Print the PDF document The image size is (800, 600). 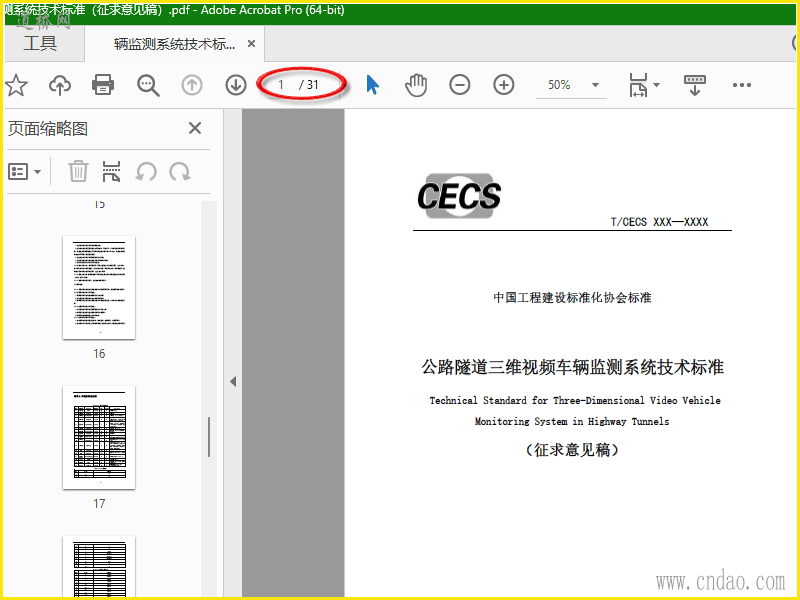tap(103, 85)
